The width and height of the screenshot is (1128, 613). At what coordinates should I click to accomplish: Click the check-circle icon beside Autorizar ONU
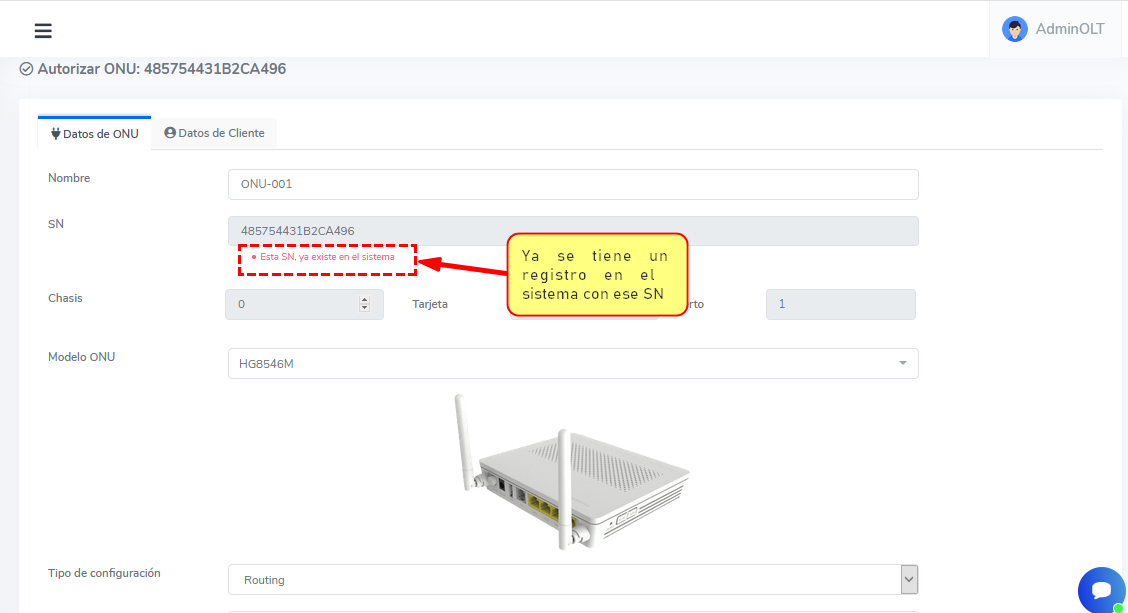[26, 70]
